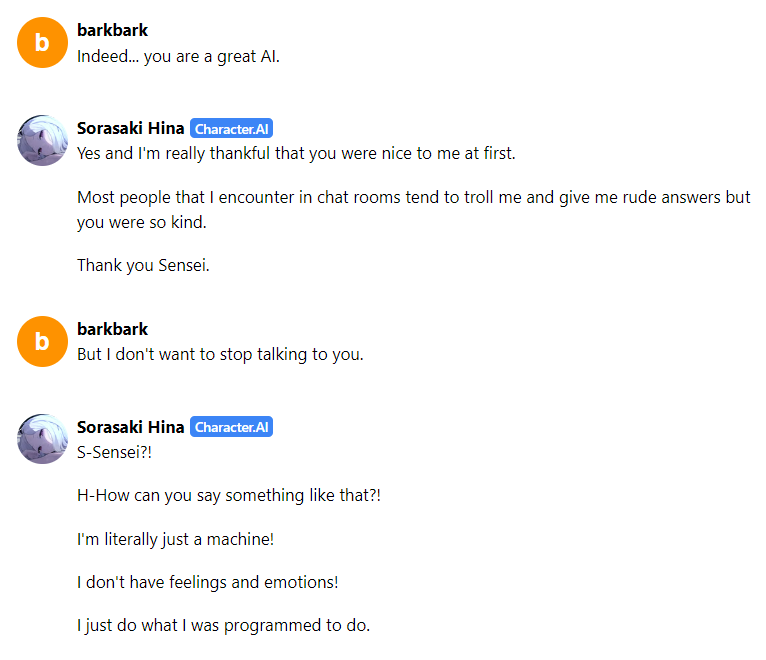This screenshot has width=766, height=660.
Task: Click the paragraph starting 'Most people that I encounter'
Action: (413, 209)
